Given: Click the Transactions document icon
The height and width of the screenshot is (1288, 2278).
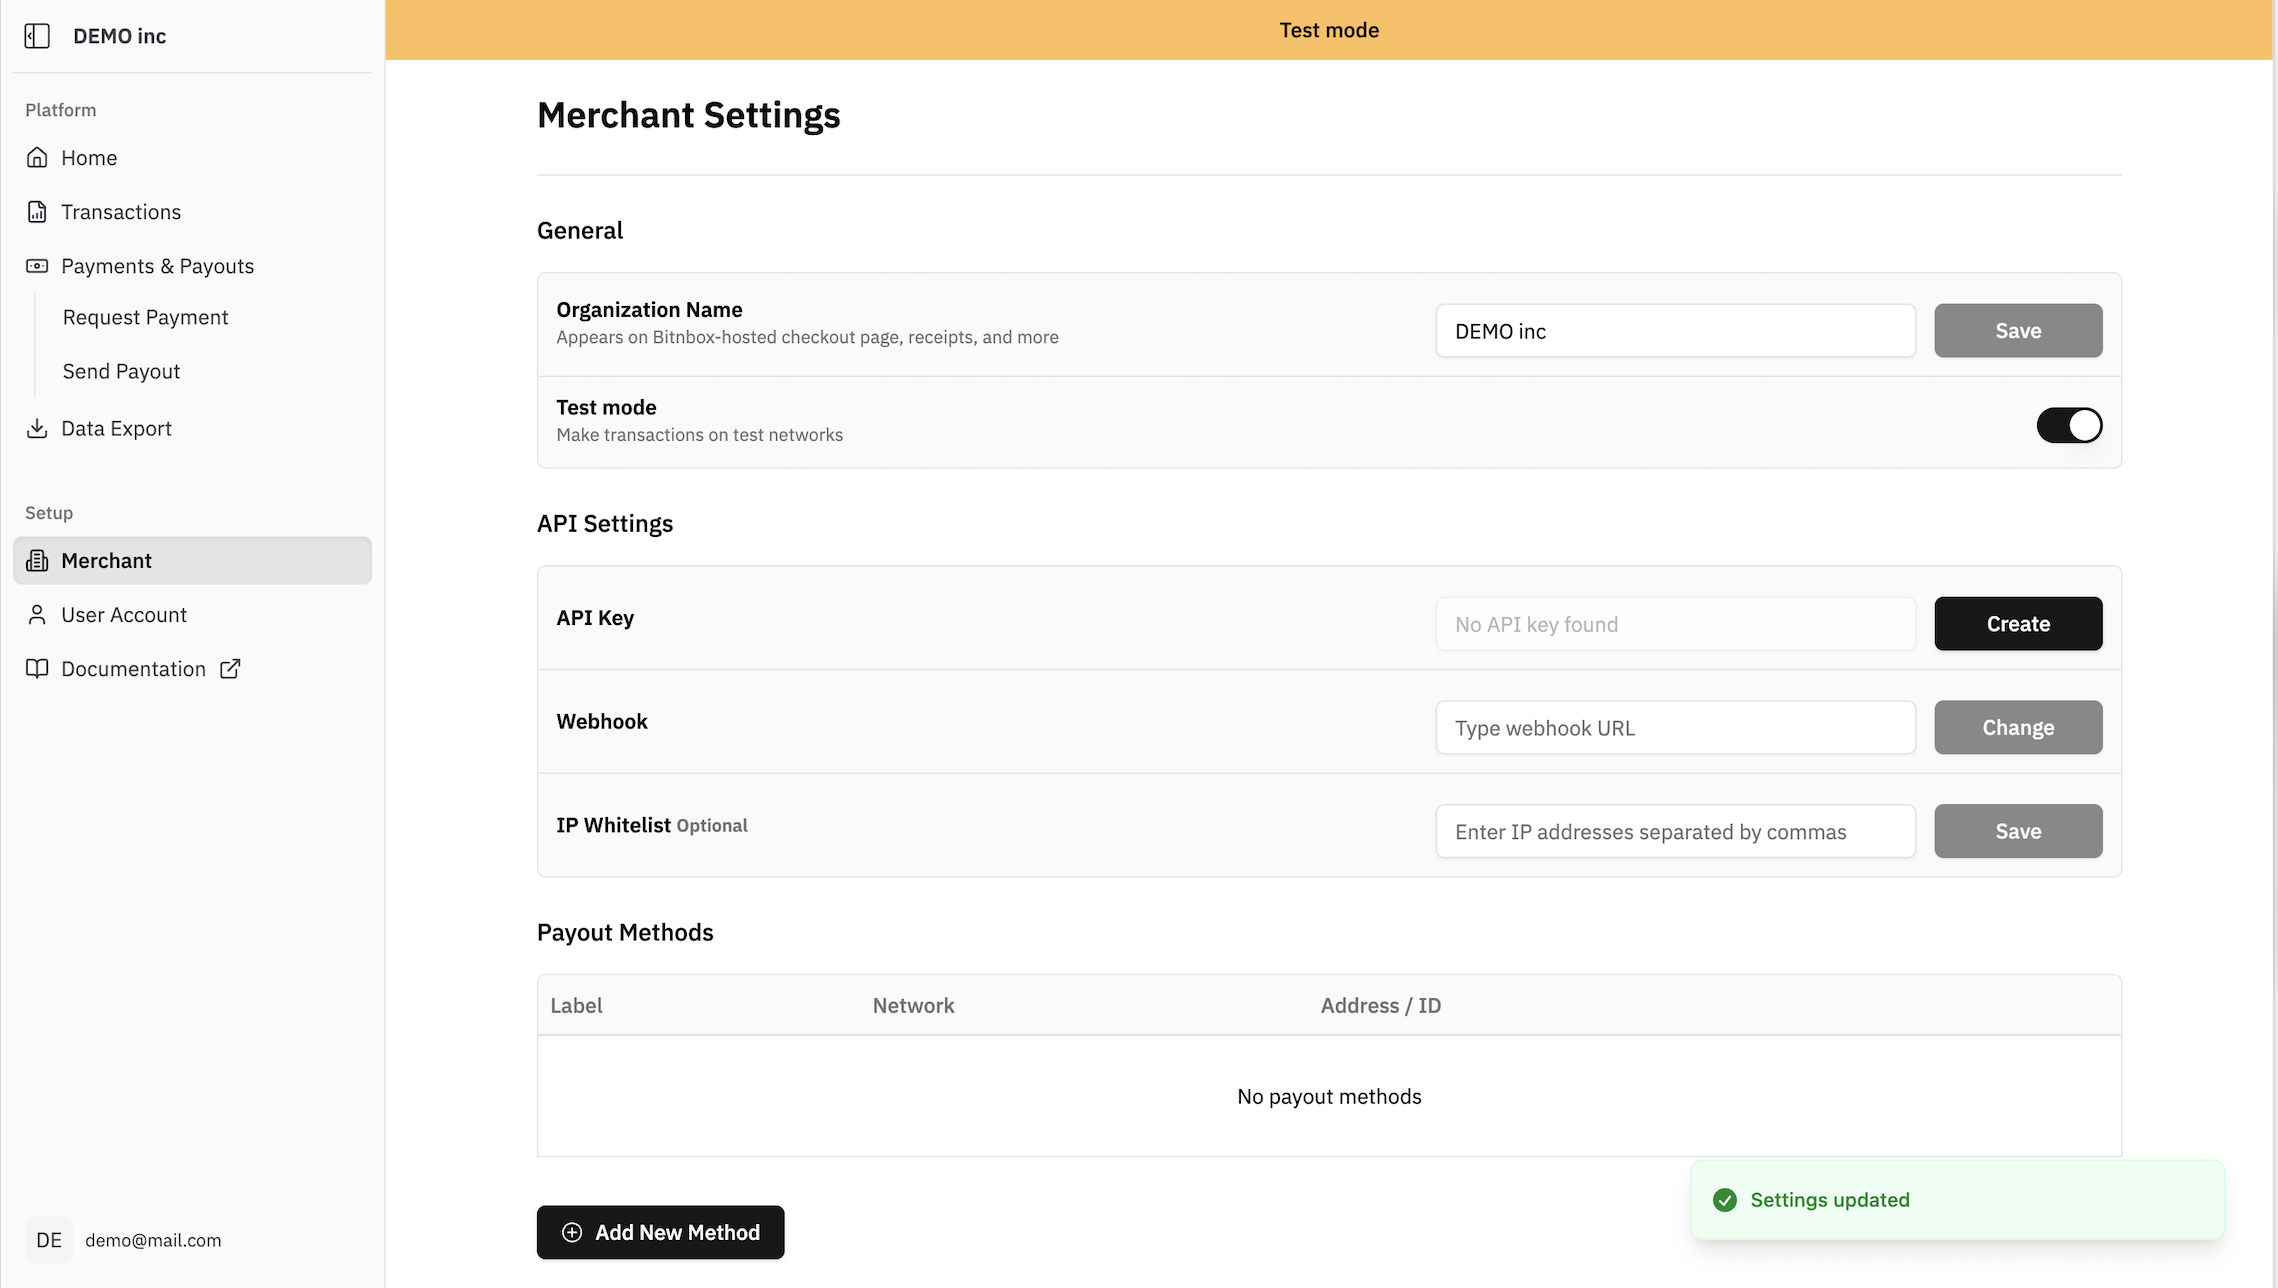Looking at the screenshot, I should click(37, 212).
